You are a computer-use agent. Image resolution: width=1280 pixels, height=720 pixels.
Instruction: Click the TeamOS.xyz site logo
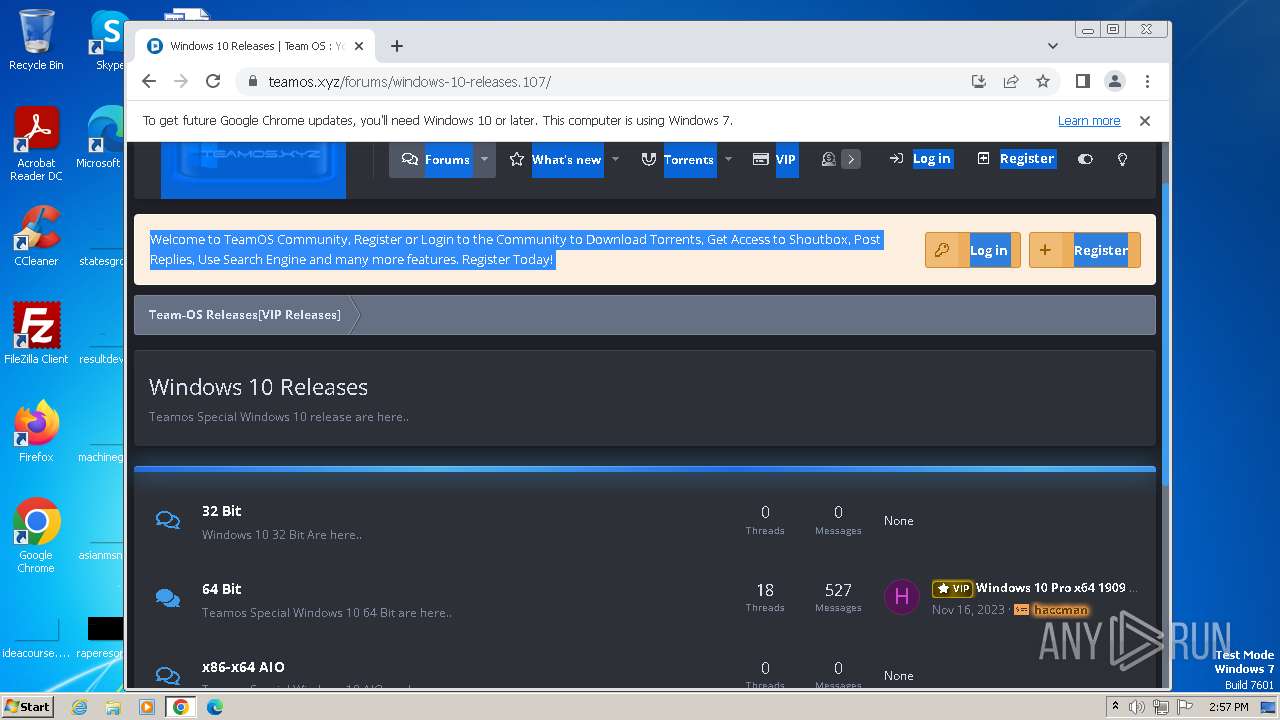click(253, 168)
